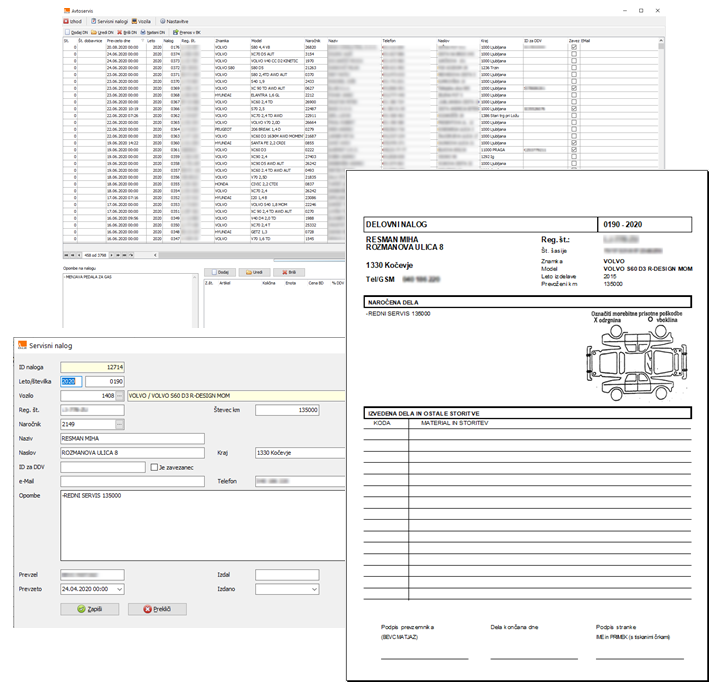
Task: Open the Izdano date dropdown
Action: (314, 589)
